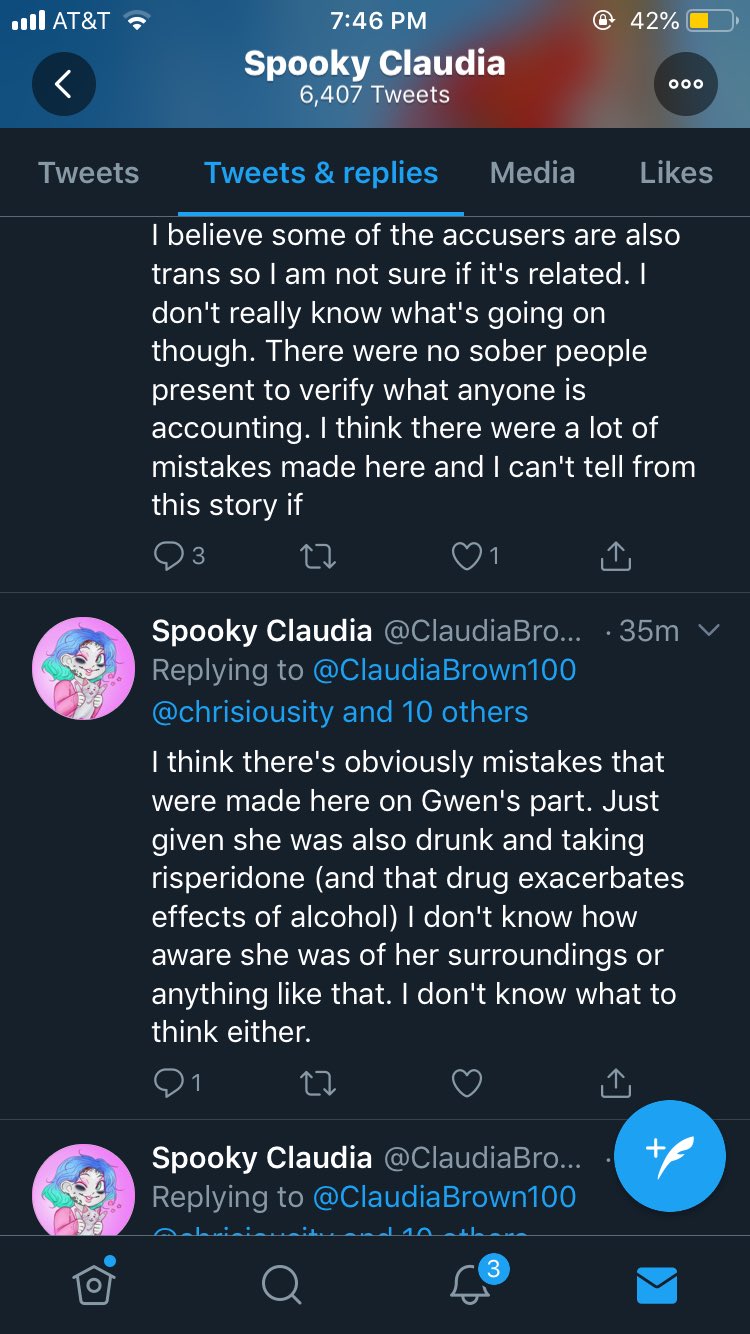Tap the "@chrisiousity and 10 others" link
The width and height of the screenshot is (750, 1334).
(340, 711)
